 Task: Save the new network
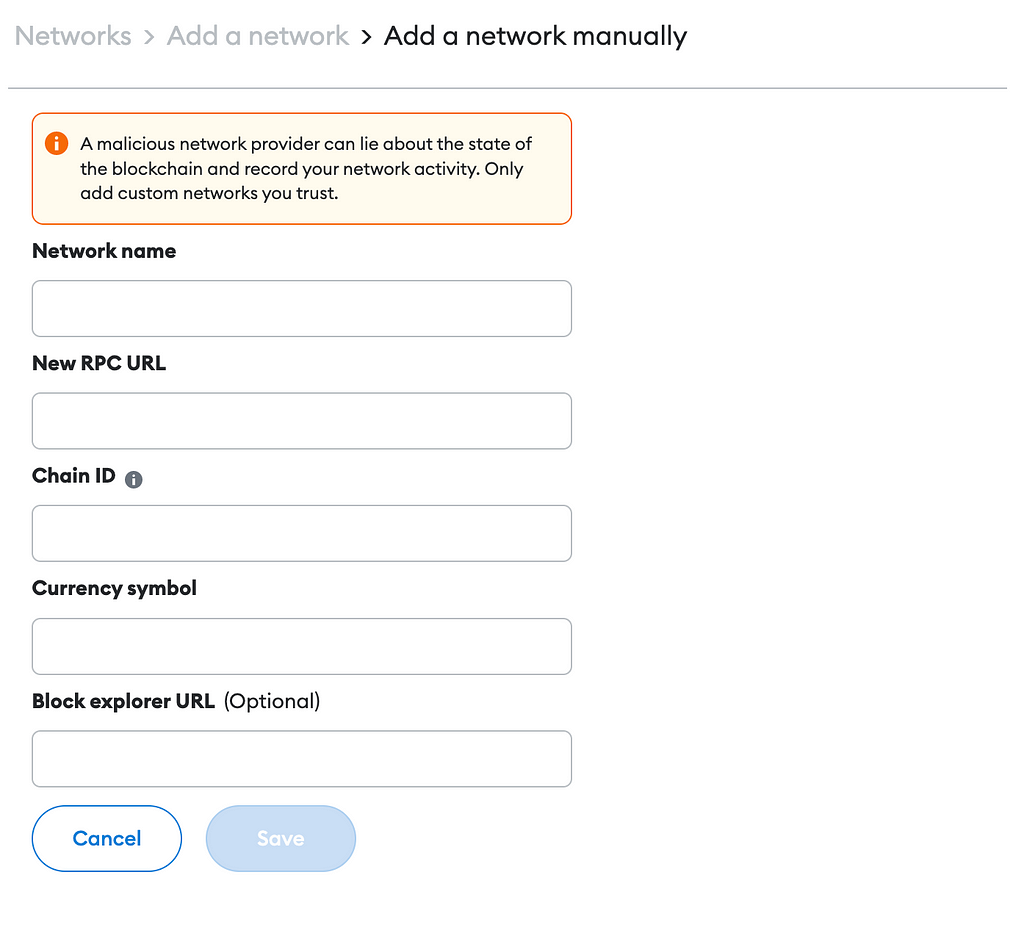tap(281, 838)
